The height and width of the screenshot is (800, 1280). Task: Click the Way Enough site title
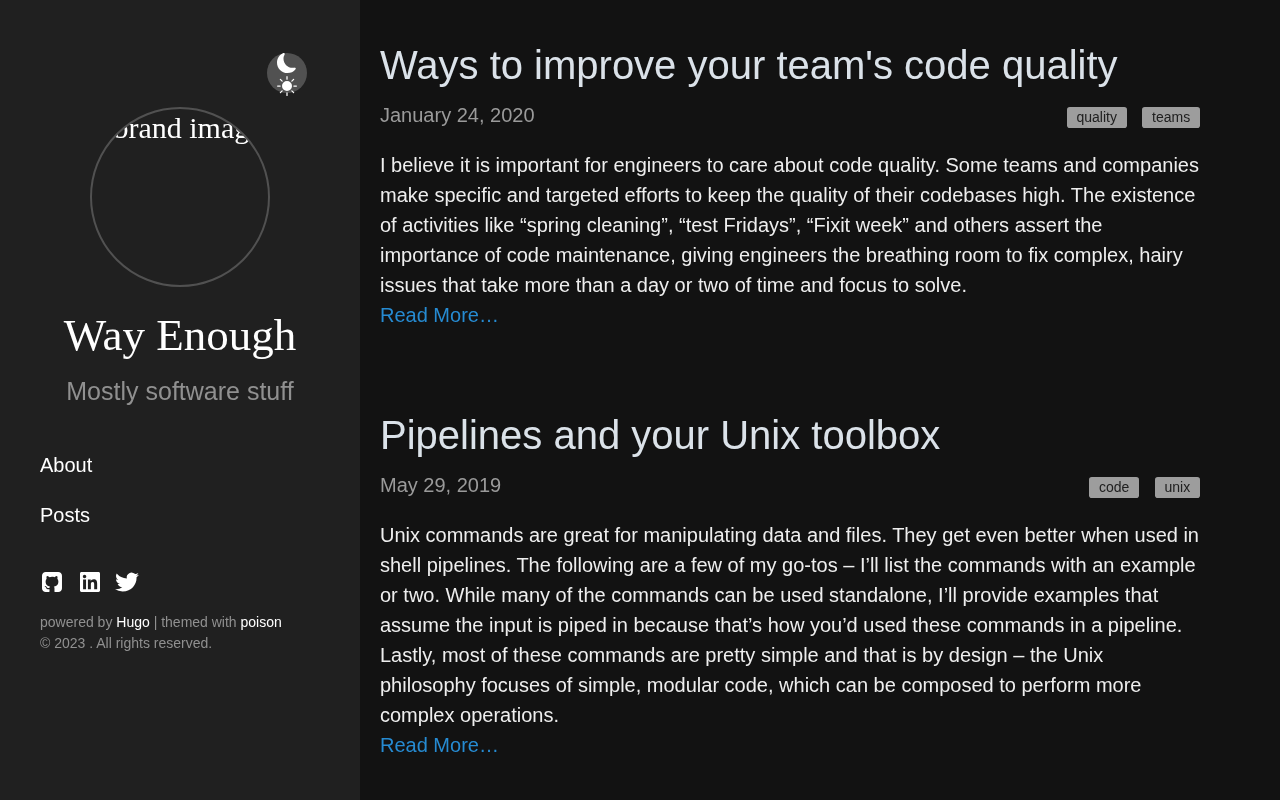tap(180, 336)
